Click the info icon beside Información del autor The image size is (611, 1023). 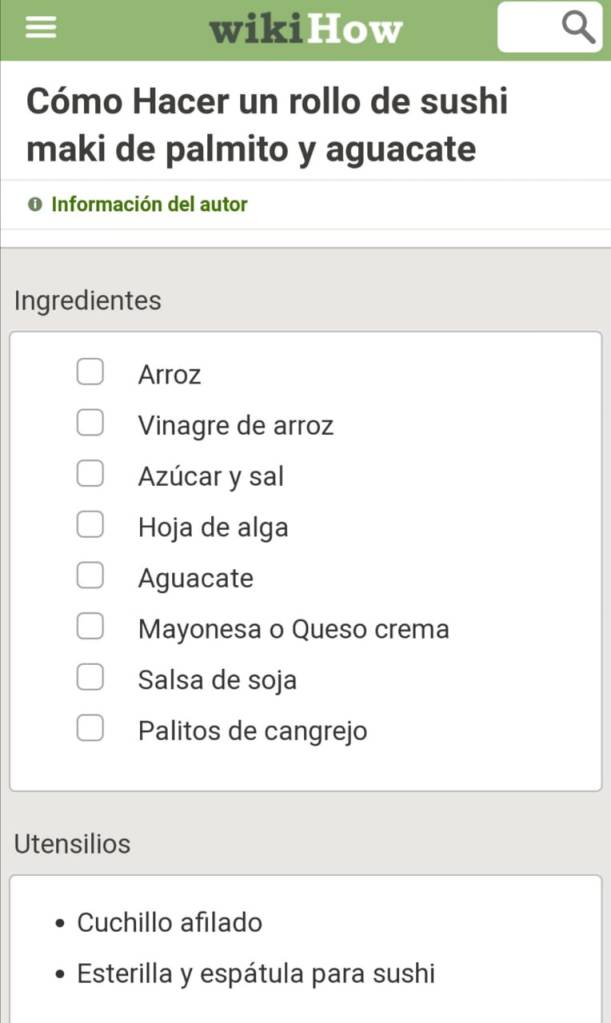click(x=36, y=205)
